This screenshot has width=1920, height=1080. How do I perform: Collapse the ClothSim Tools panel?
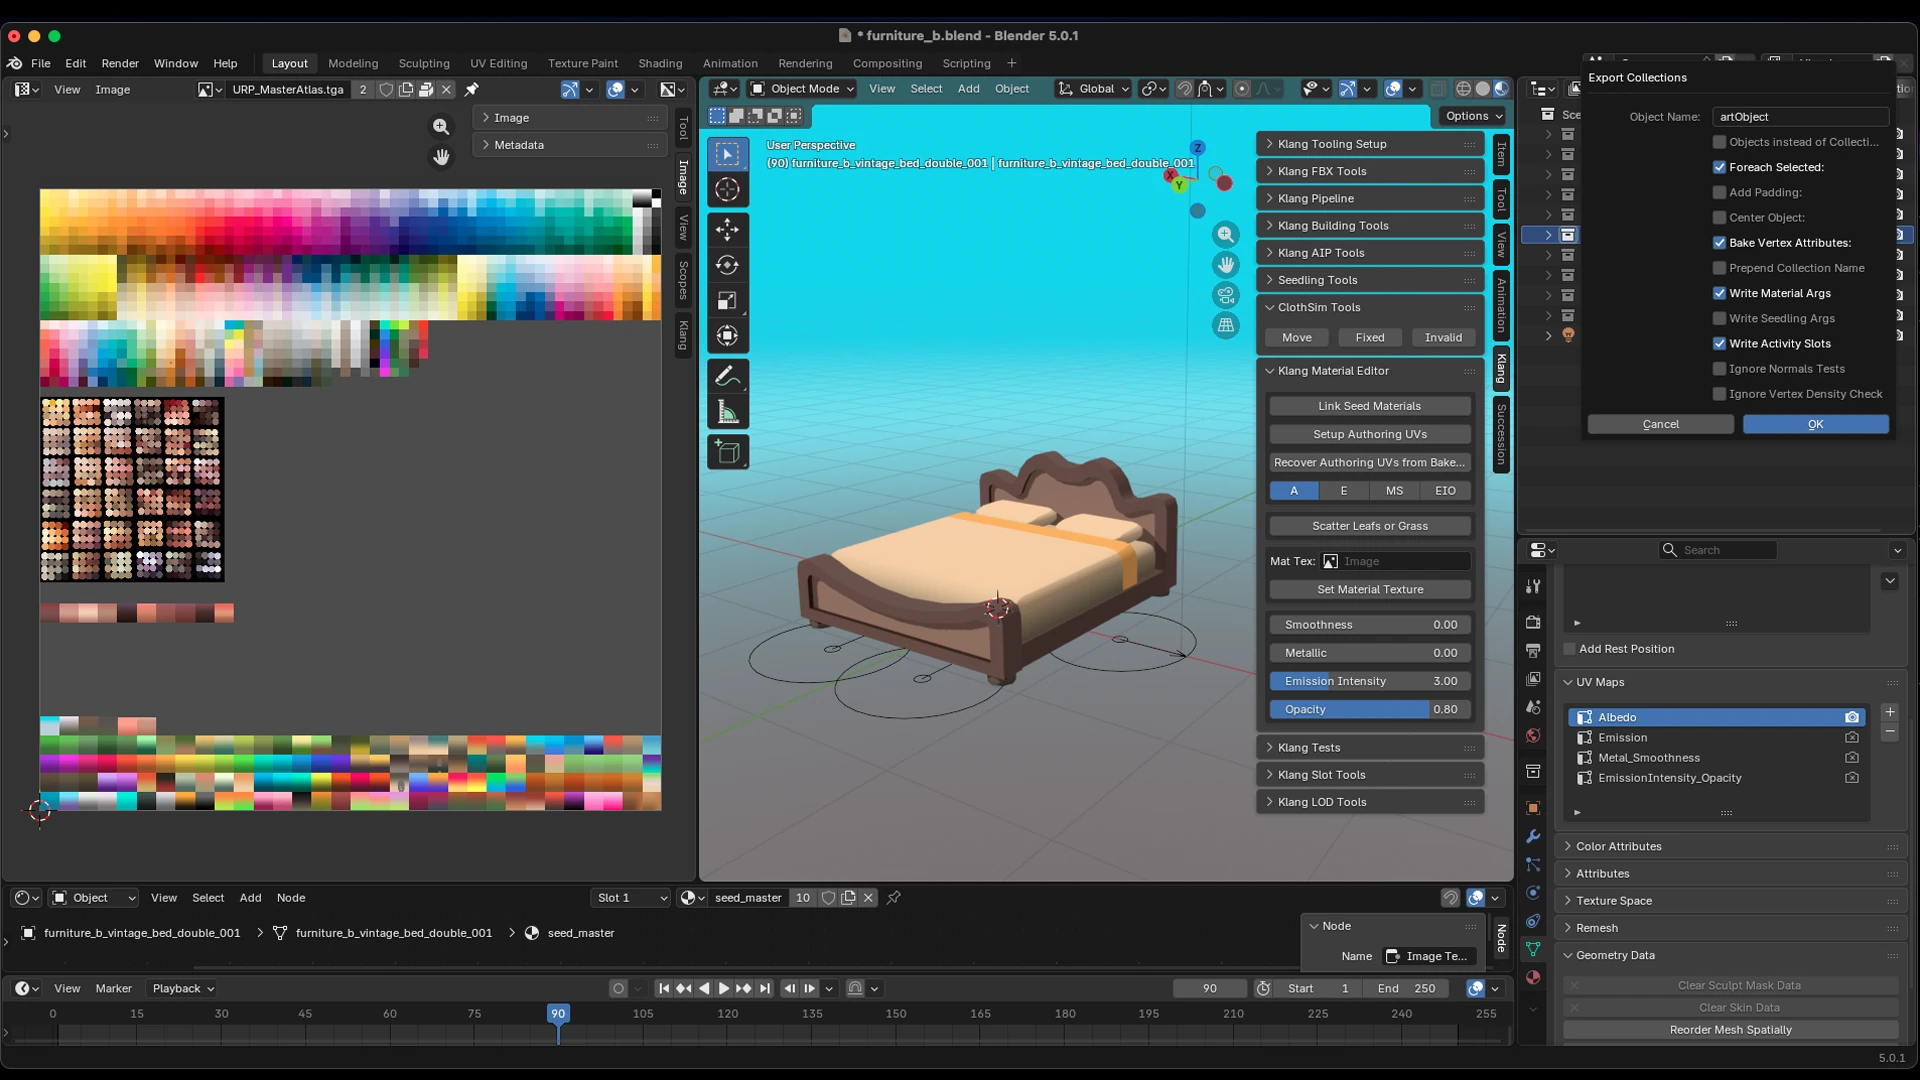(x=1369, y=307)
